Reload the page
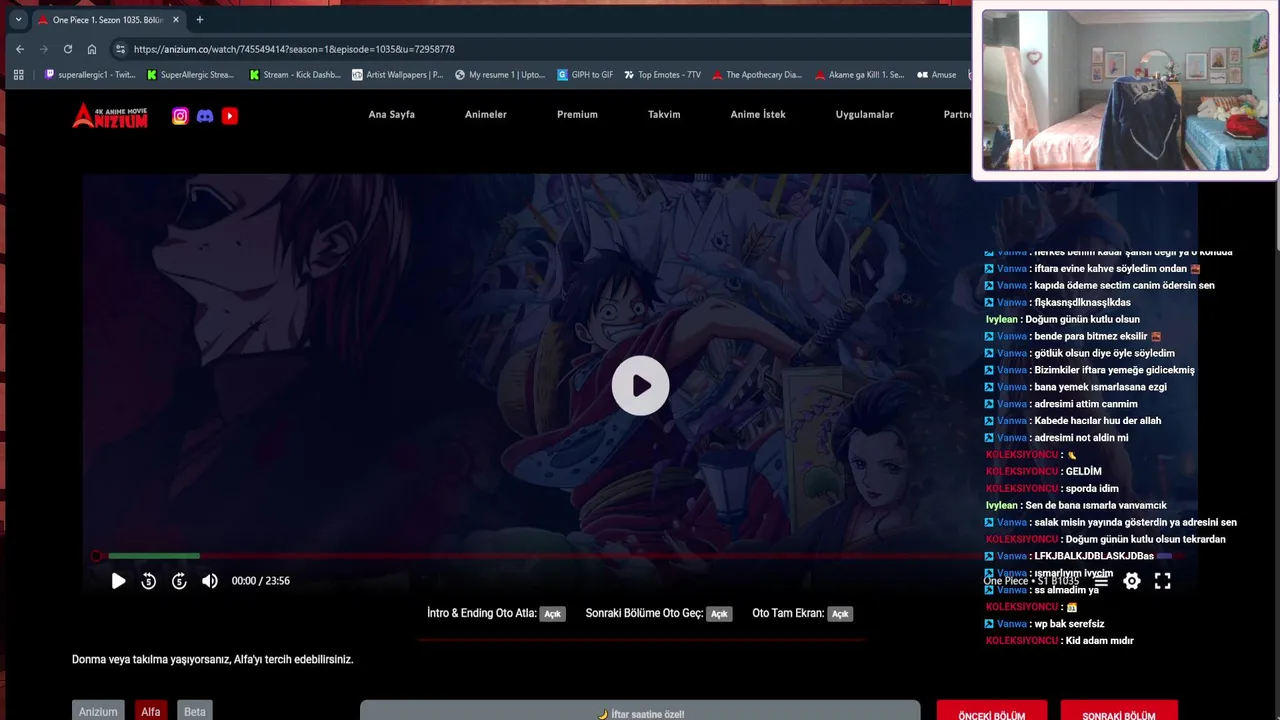The width and height of the screenshot is (1280, 720). (x=68, y=49)
